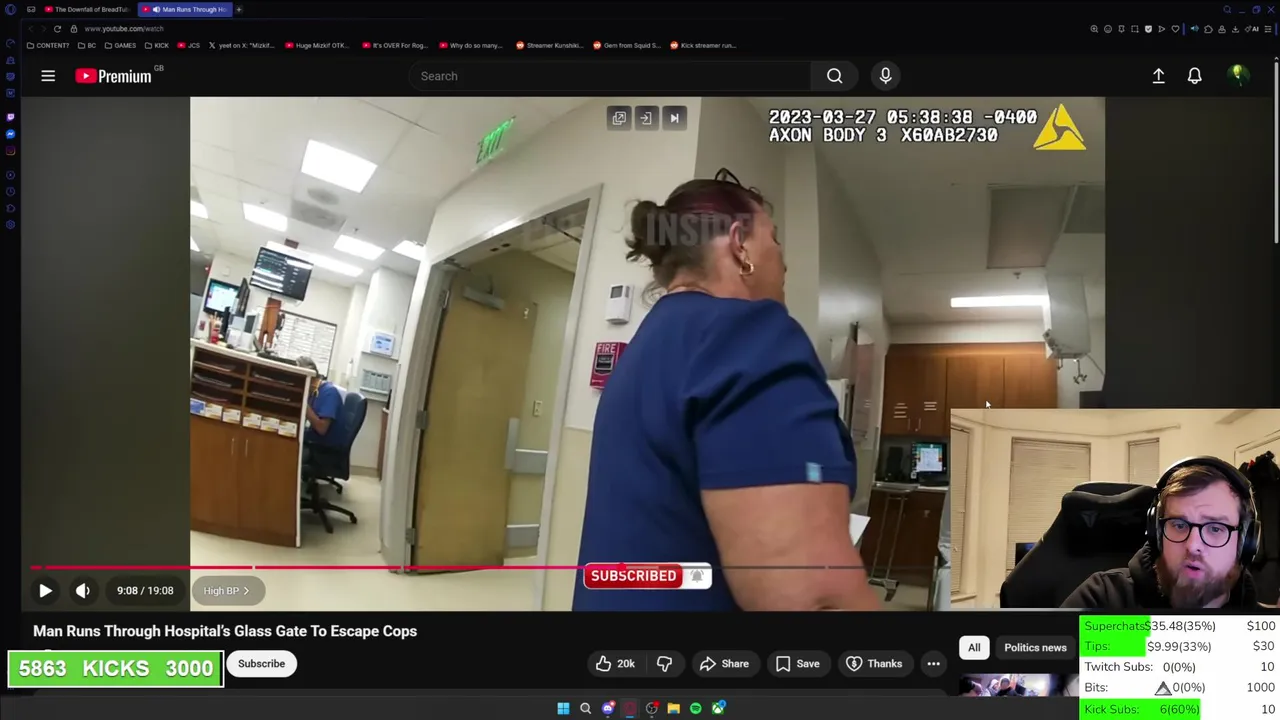Add page to bookmarks heart icon
The width and height of the screenshot is (1280, 720).
tap(1175, 29)
